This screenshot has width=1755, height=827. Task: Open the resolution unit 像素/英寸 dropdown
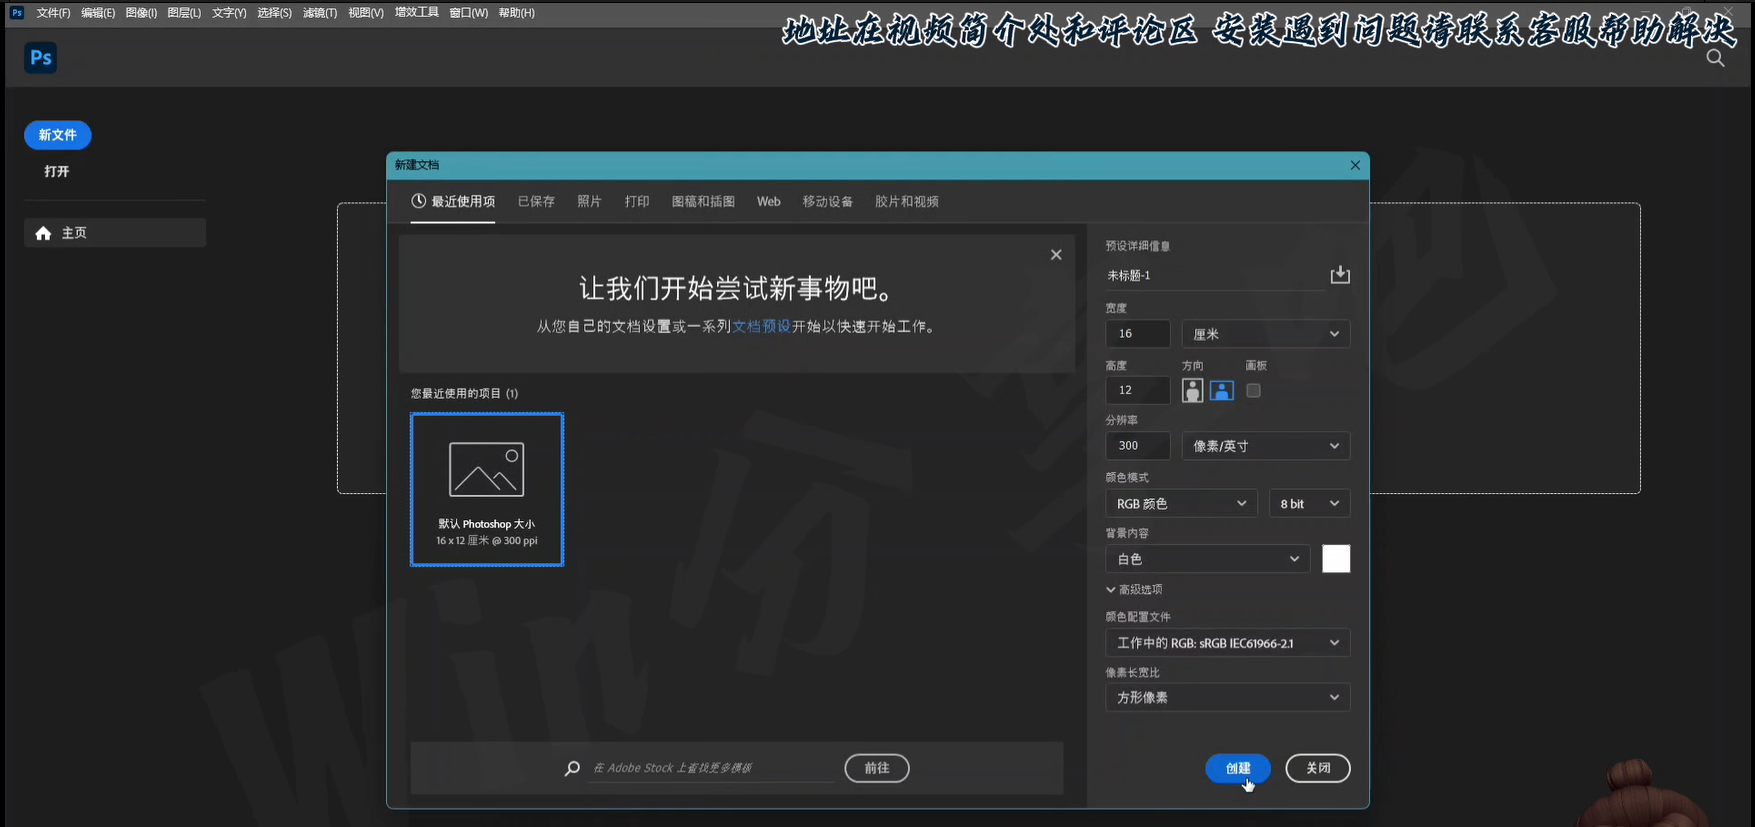point(1266,446)
